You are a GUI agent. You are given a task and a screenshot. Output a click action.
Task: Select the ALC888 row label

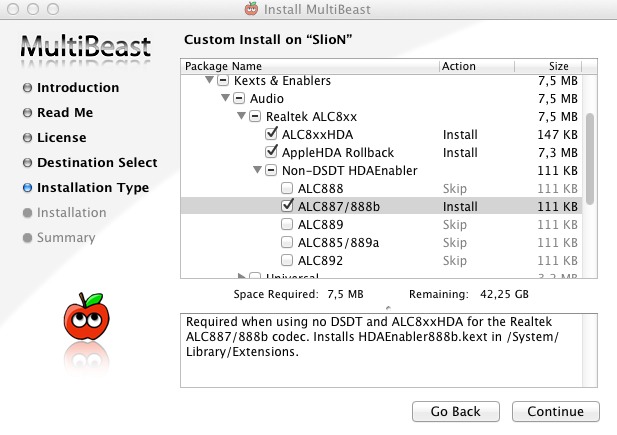[320, 189]
